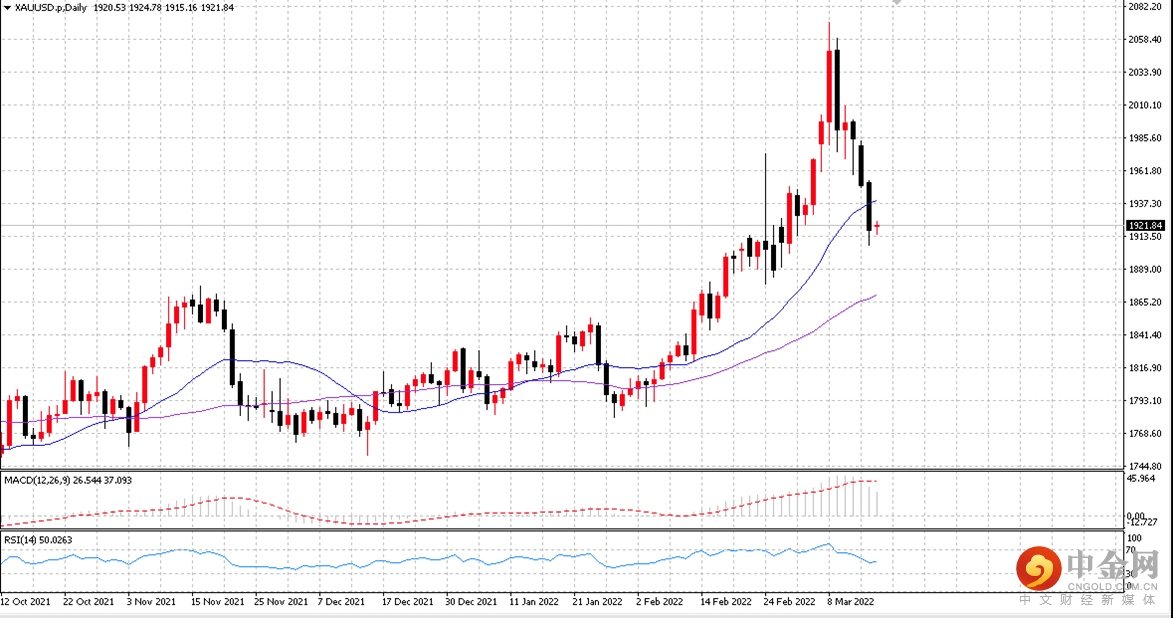Click the 45.964 MACD scale value
The image size is (1173, 618).
[1142, 478]
